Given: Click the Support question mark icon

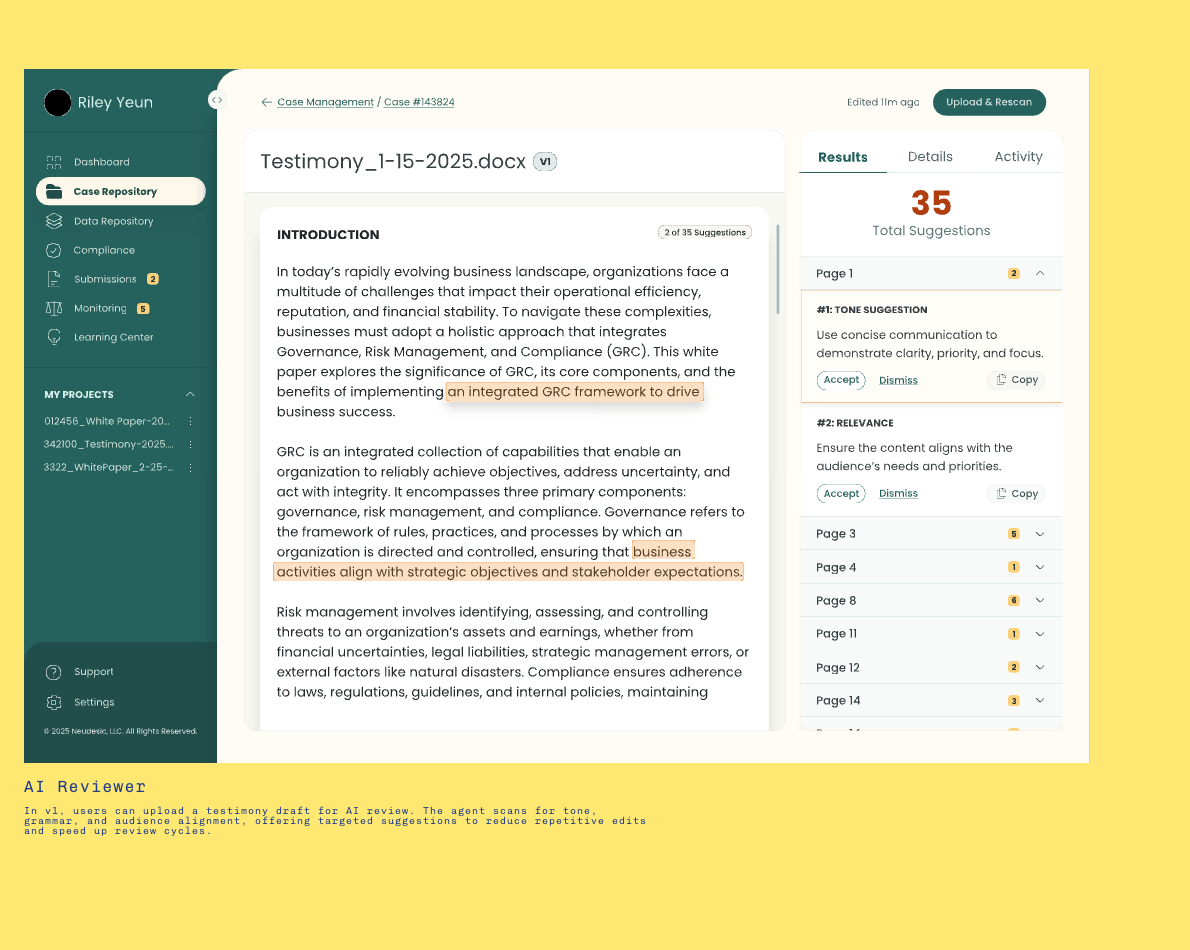Looking at the screenshot, I should [x=54, y=672].
